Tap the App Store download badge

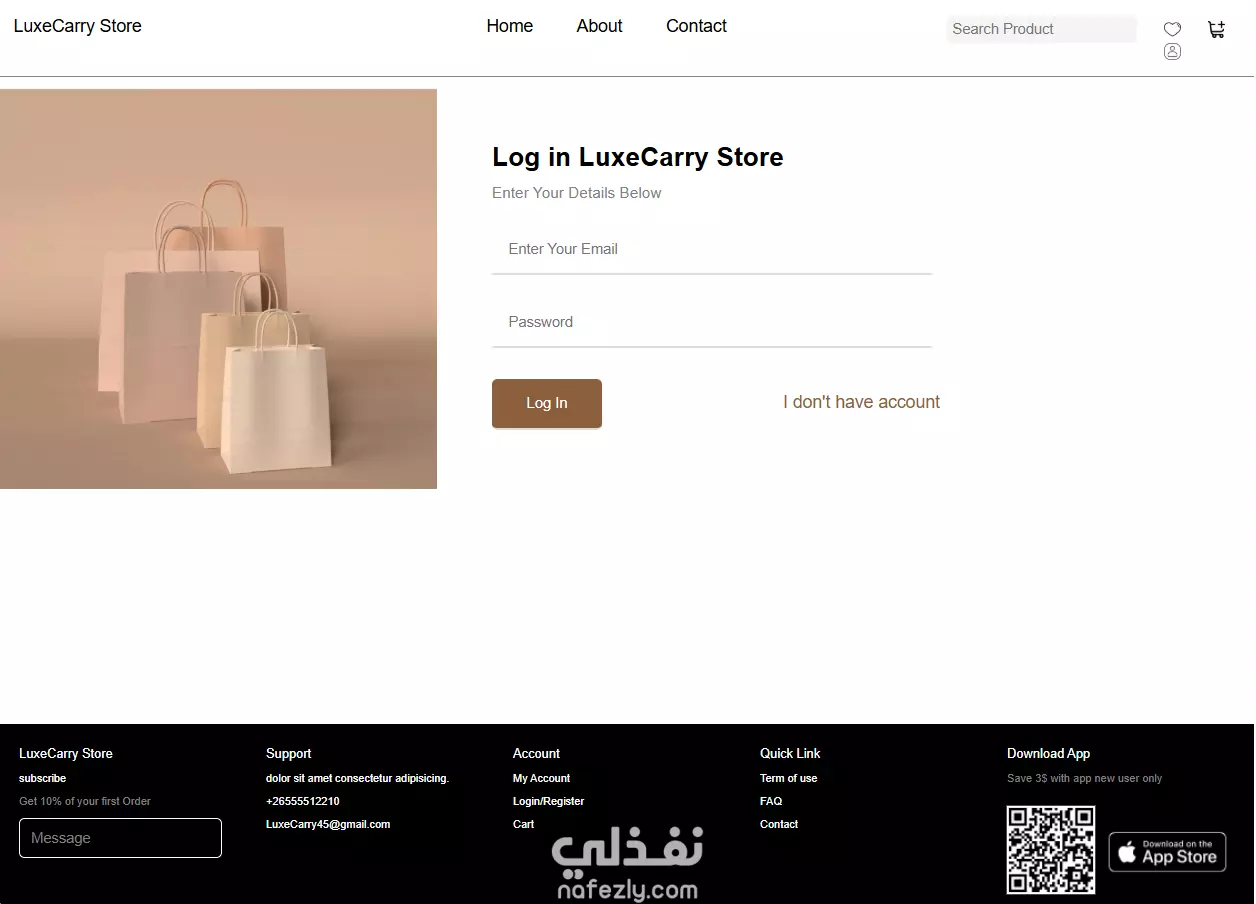click(1167, 852)
